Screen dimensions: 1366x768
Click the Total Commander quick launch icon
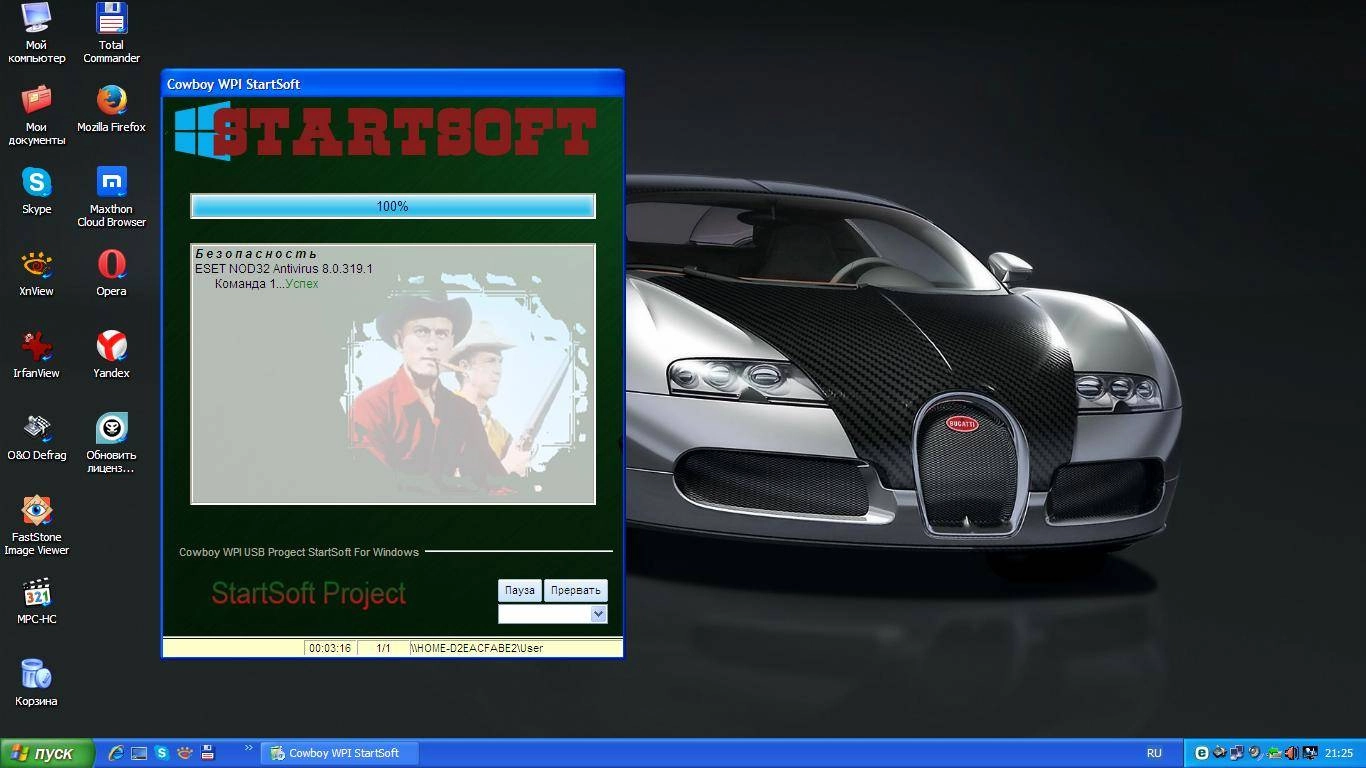tap(207, 753)
